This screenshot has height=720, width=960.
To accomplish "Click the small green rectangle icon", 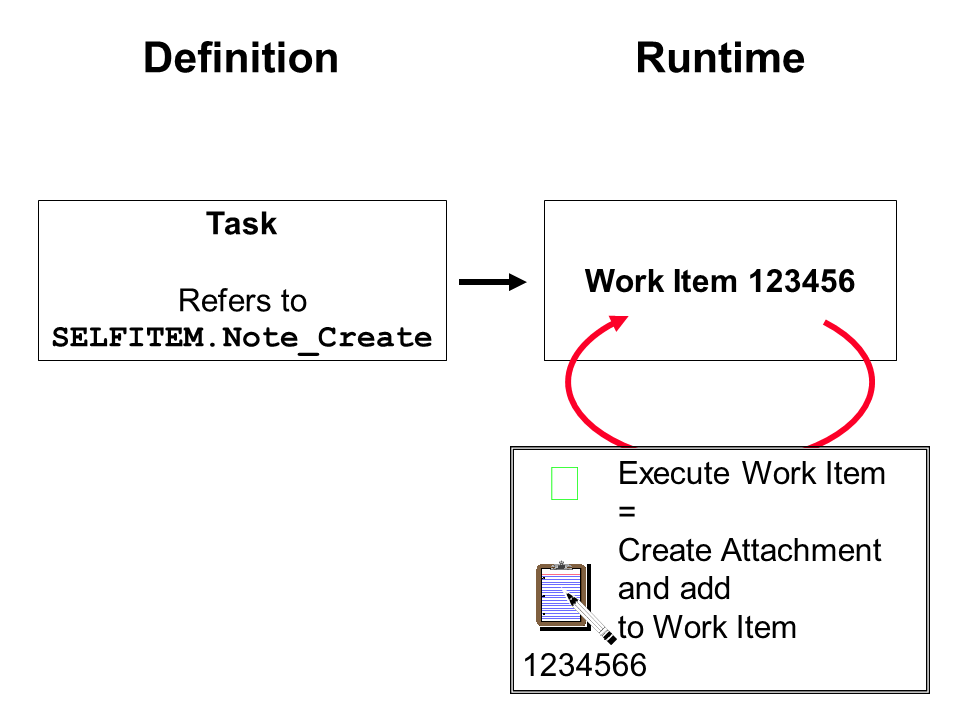I will [565, 483].
